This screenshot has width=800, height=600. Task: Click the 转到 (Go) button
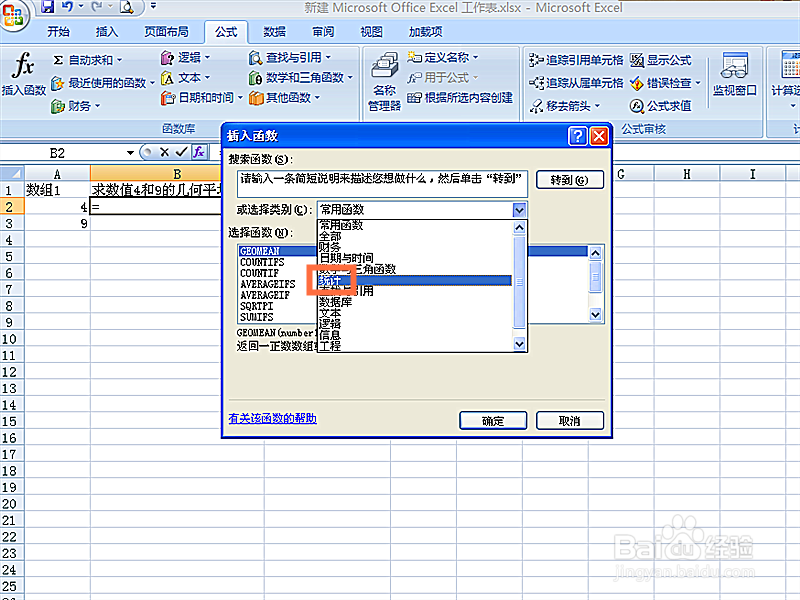pos(569,180)
